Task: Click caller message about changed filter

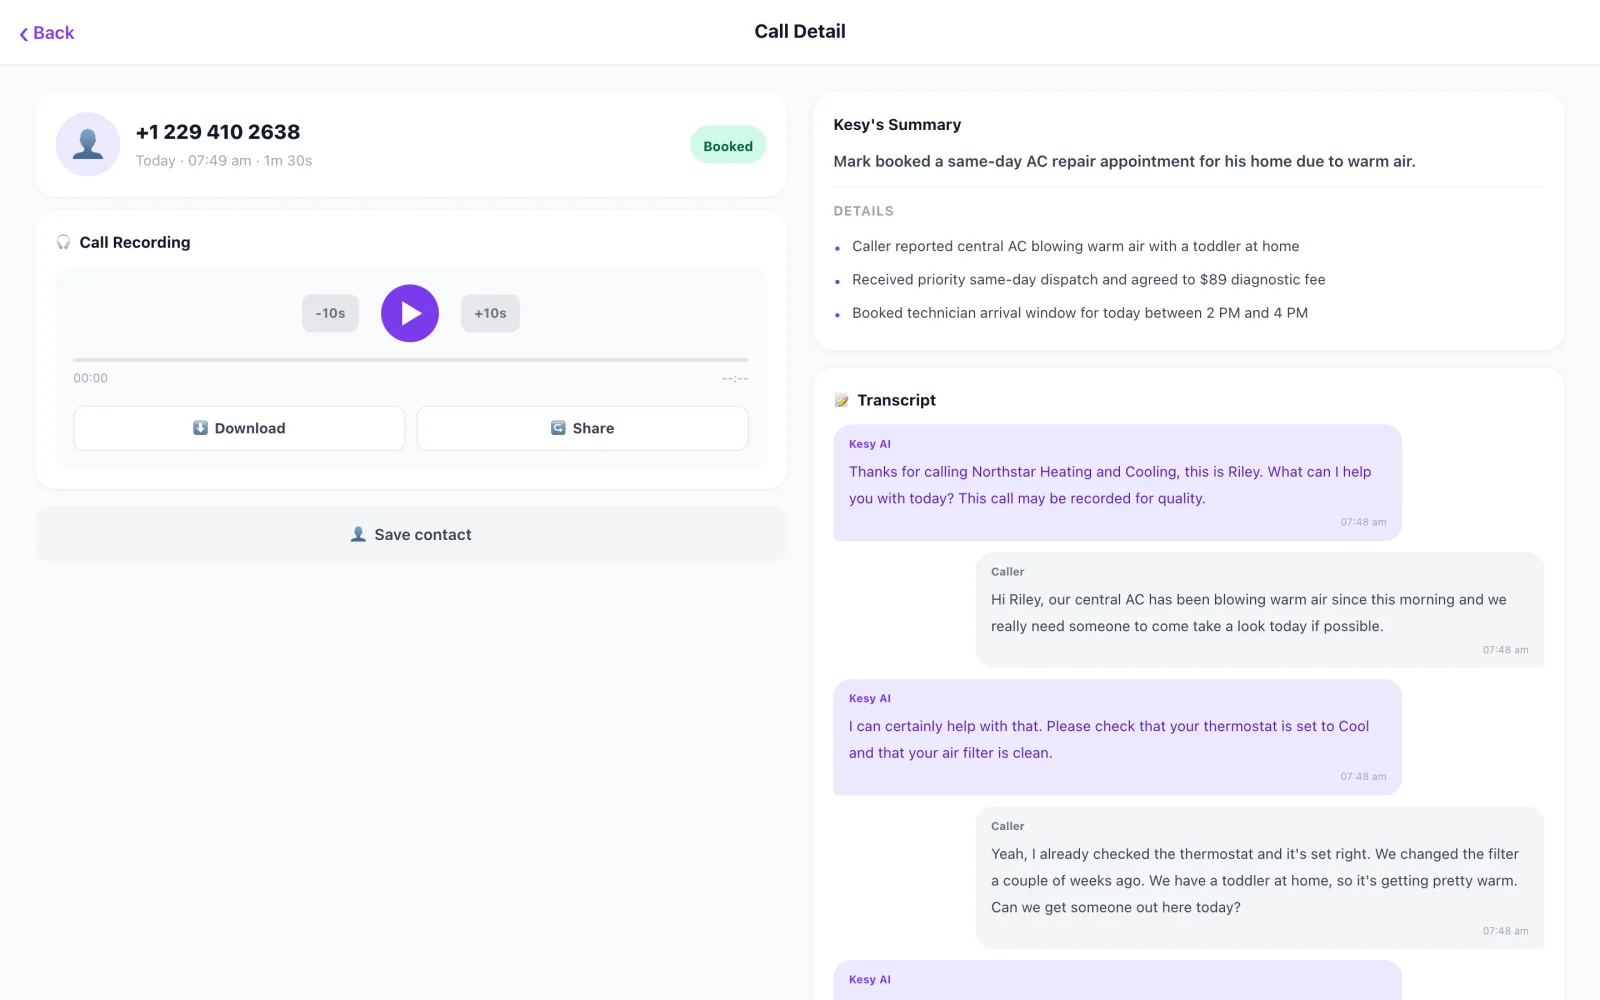Action: pos(1260,878)
